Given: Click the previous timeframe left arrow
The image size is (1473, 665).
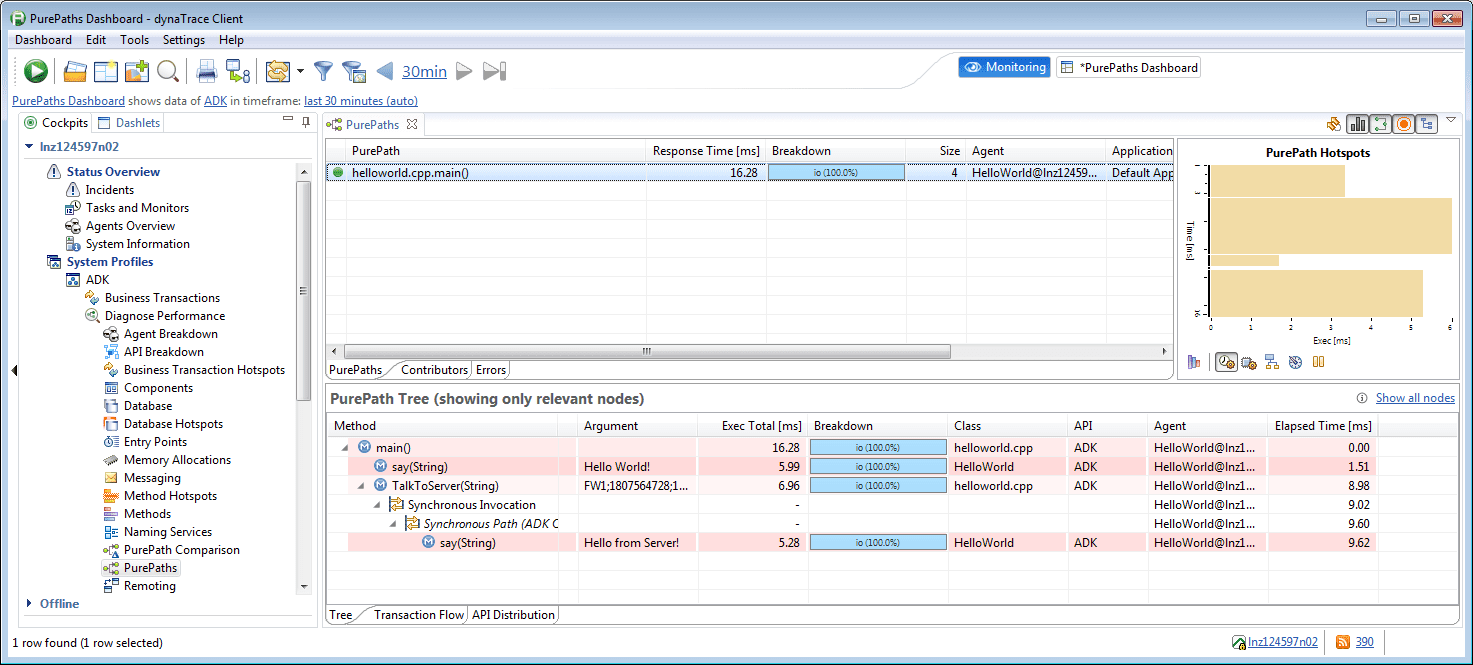Looking at the screenshot, I should click(x=385, y=71).
